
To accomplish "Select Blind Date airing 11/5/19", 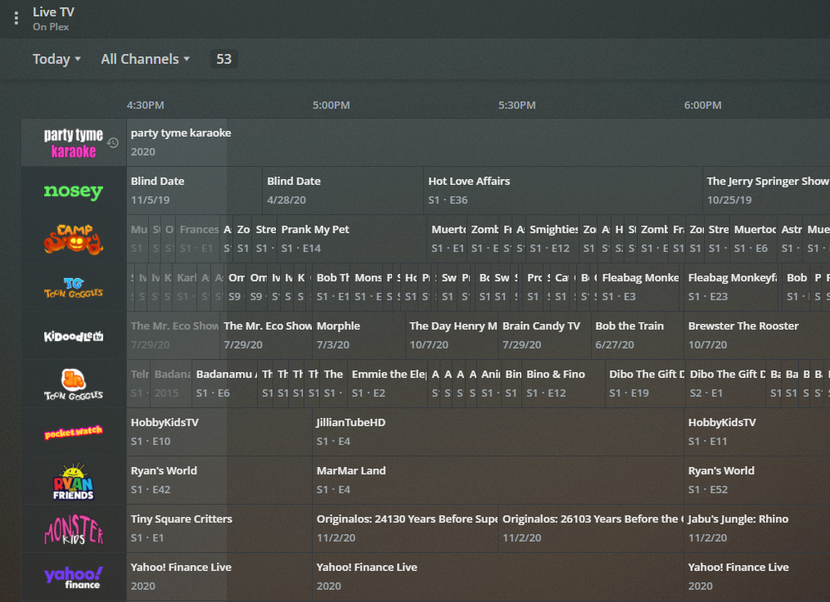I will click(194, 191).
